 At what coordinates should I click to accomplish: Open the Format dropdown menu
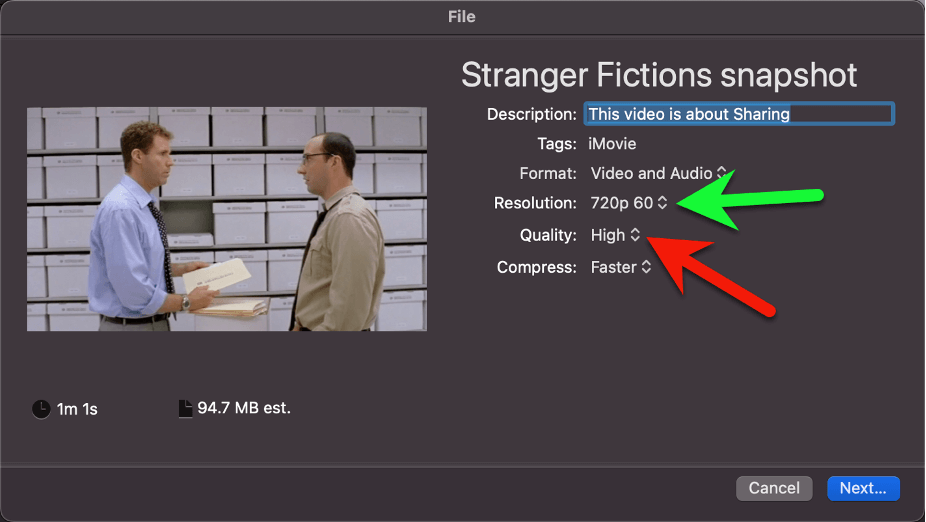(658, 173)
